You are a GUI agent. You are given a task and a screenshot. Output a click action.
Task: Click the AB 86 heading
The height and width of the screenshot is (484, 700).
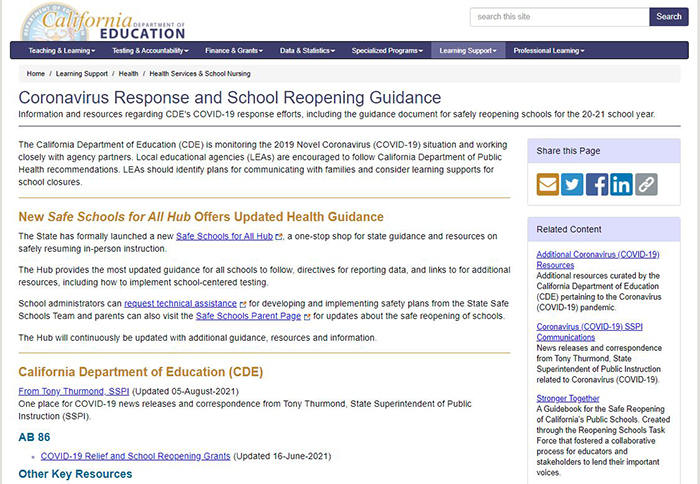tap(34, 437)
